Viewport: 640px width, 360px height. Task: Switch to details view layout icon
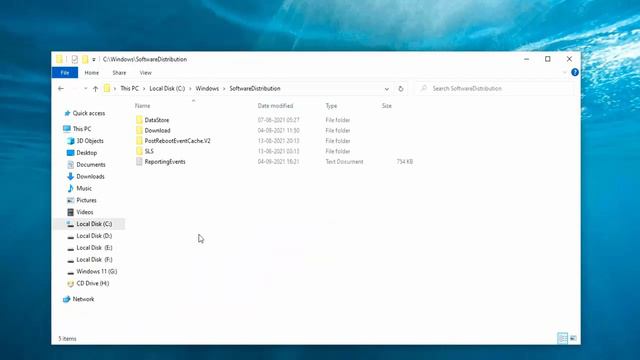click(x=562, y=338)
